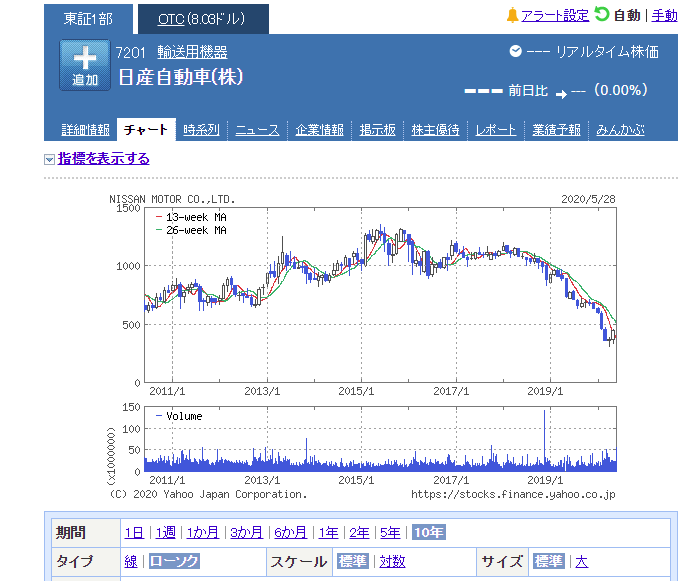The height and width of the screenshot is (581, 684).
Task: Open the 詳細情報 tab
Action: coord(86,130)
